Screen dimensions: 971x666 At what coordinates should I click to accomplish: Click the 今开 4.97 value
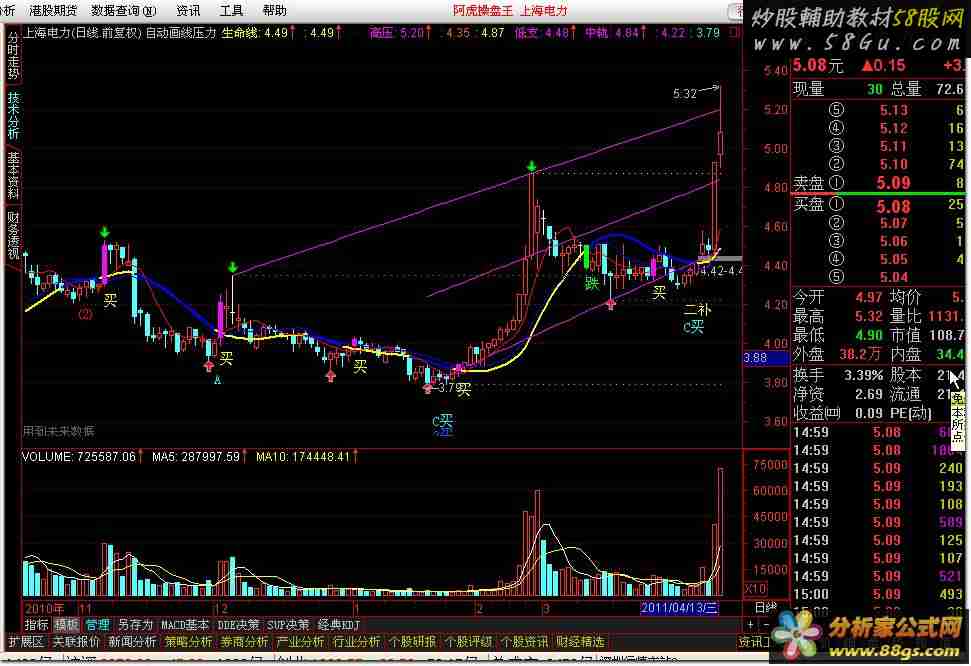pos(868,298)
